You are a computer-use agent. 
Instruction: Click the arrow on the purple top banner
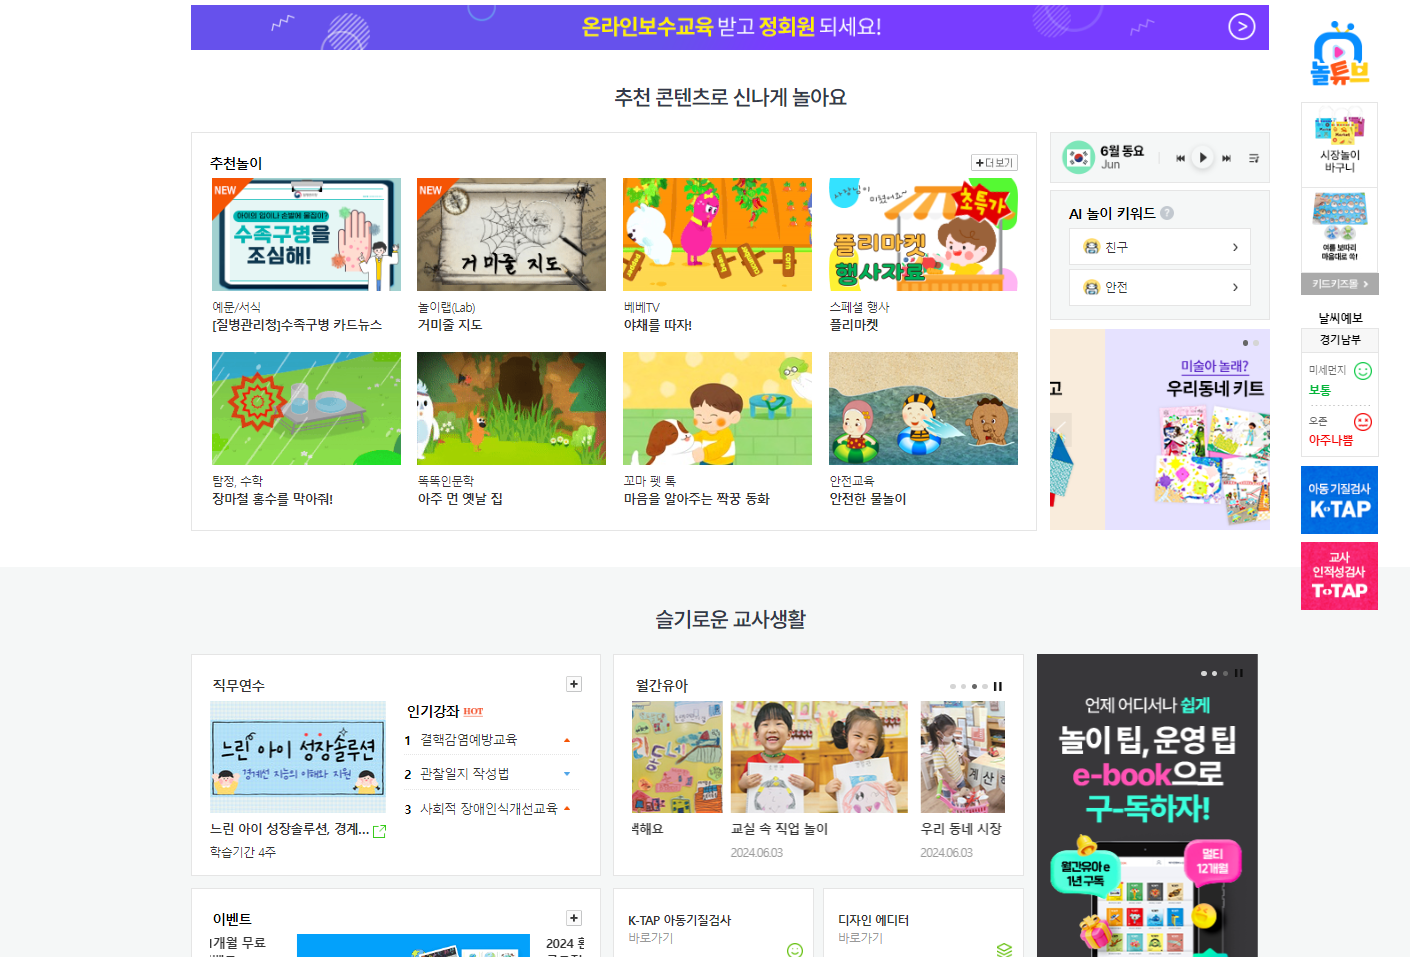pos(1241,27)
